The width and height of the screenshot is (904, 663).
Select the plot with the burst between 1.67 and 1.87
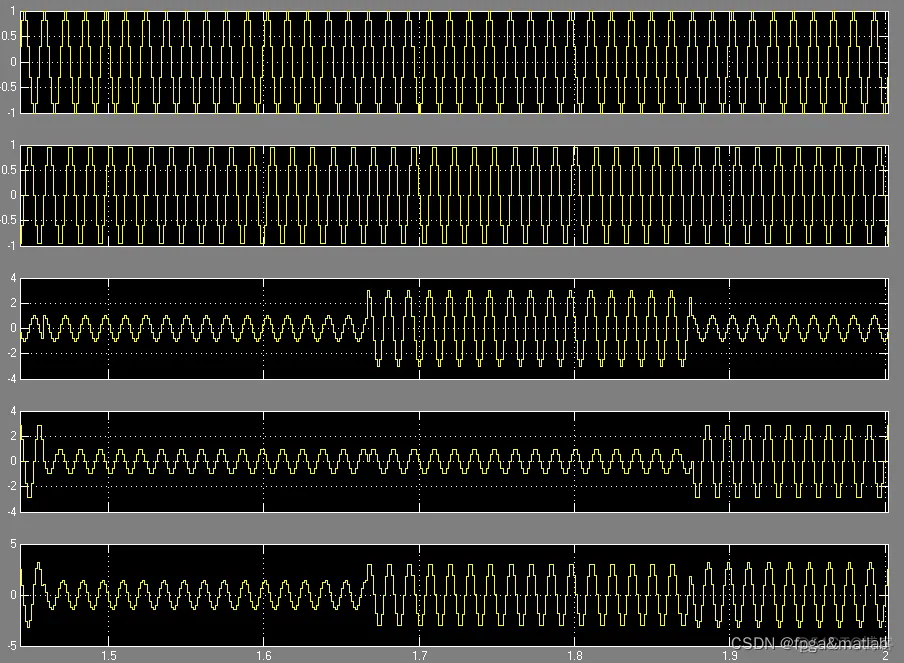pyautogui.click(x=454, y=329)
